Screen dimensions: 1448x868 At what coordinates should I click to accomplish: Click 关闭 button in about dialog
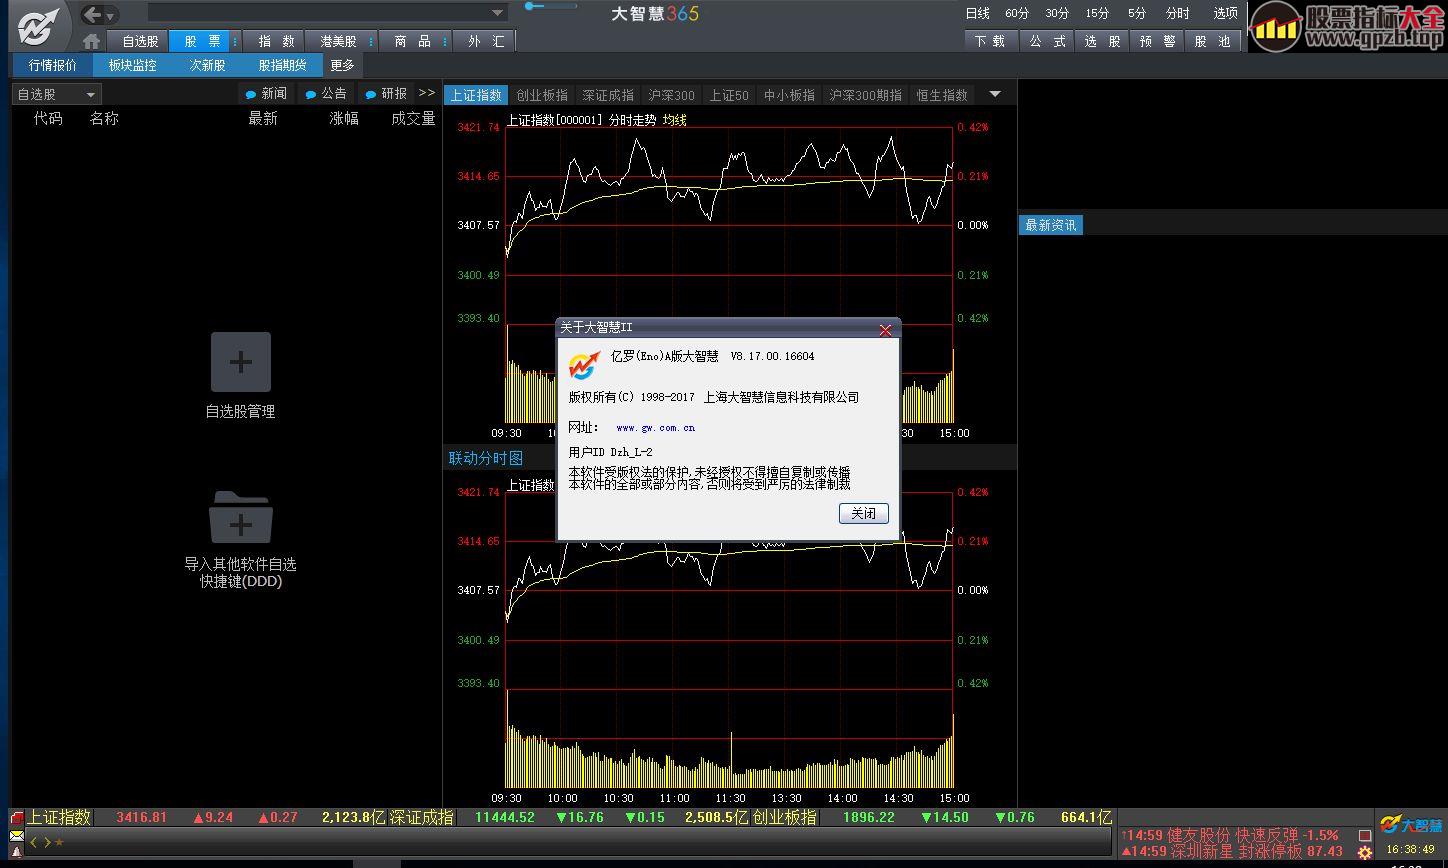[x=864, y=513]
